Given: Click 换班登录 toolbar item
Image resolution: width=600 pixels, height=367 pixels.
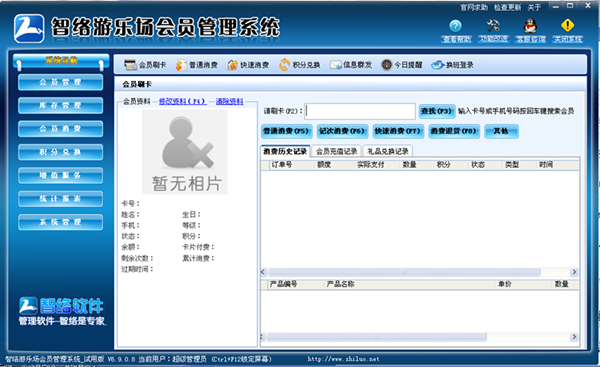Looking at the screenshot, I should click(x=452, y=65).
